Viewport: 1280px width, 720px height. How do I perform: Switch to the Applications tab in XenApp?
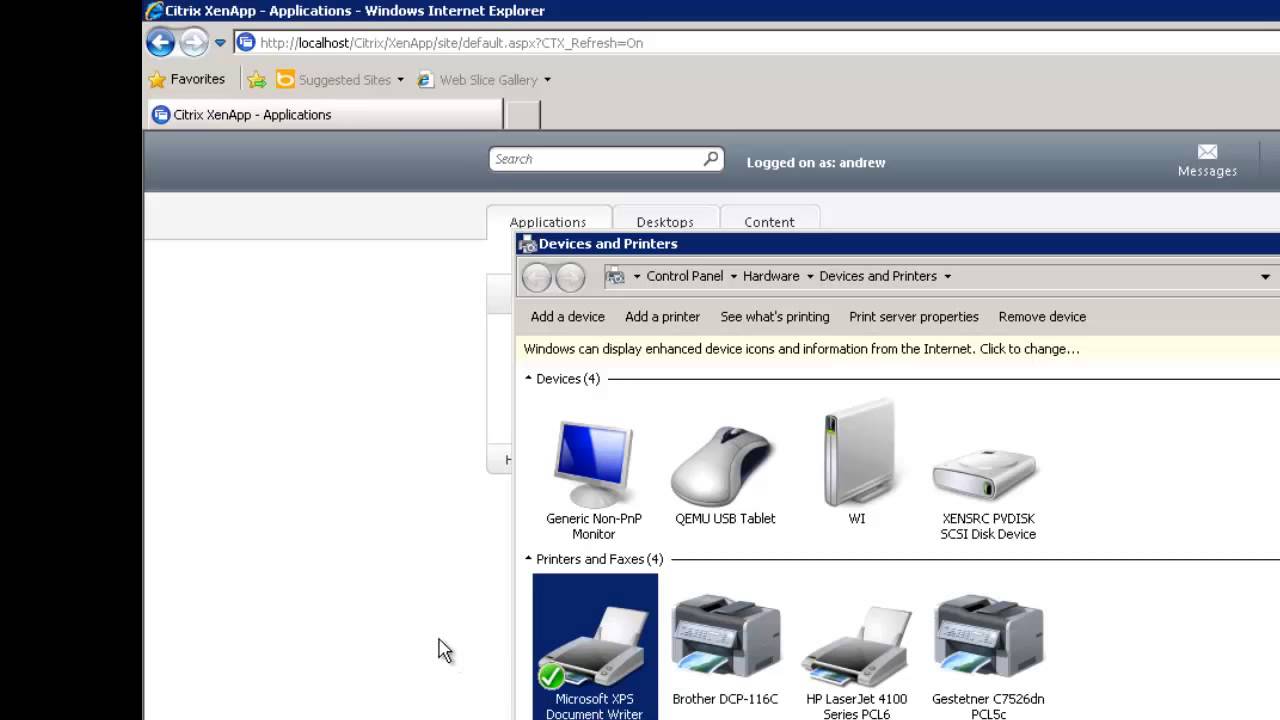tap(548, 222)
